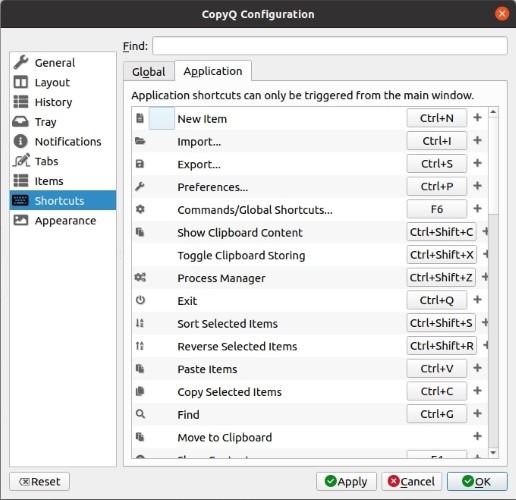
Task: Add a shortcut for Preferences
Action: click(477, 186)
